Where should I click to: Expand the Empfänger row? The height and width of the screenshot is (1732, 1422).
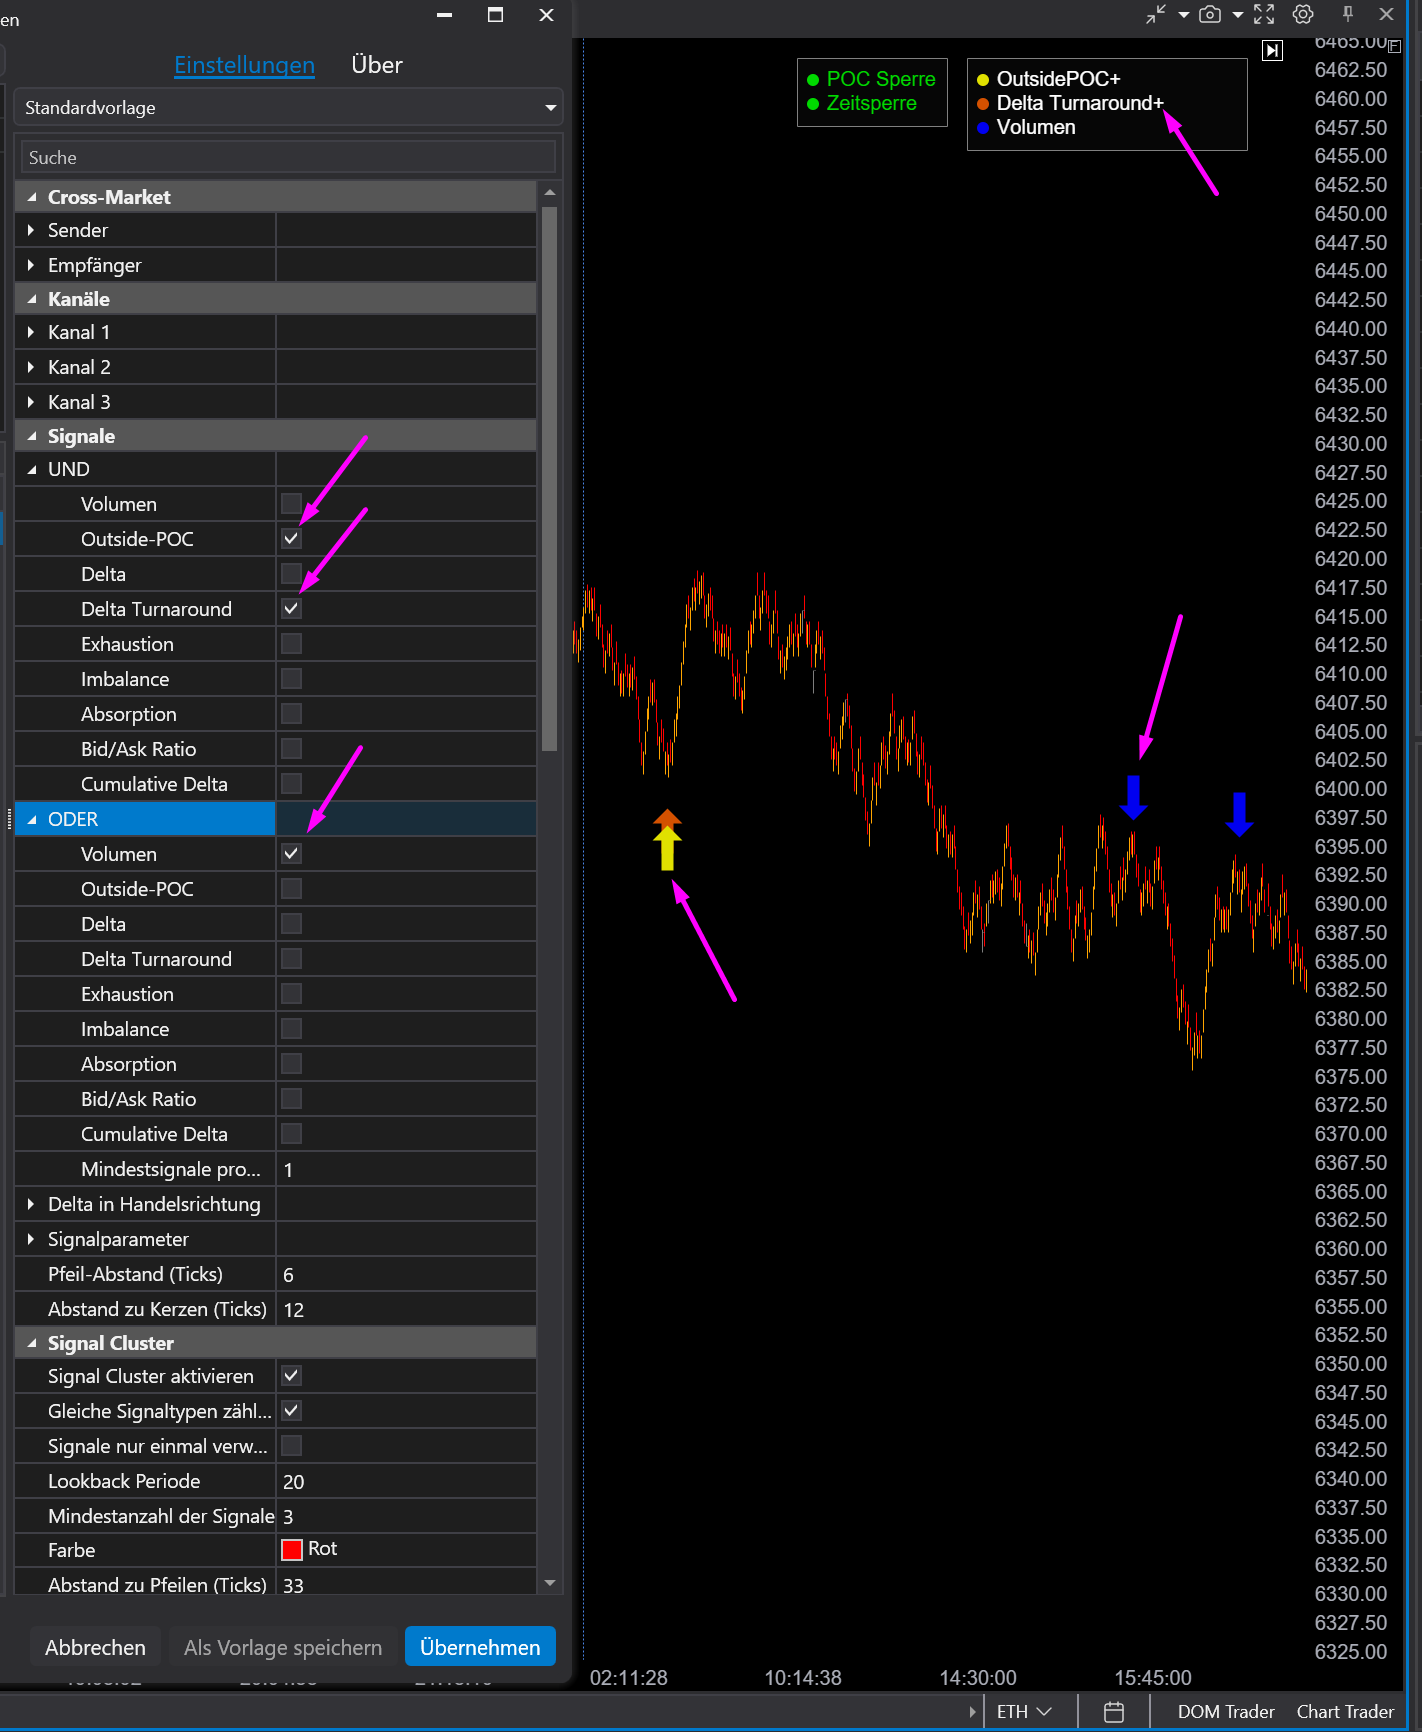click(31, 265)
